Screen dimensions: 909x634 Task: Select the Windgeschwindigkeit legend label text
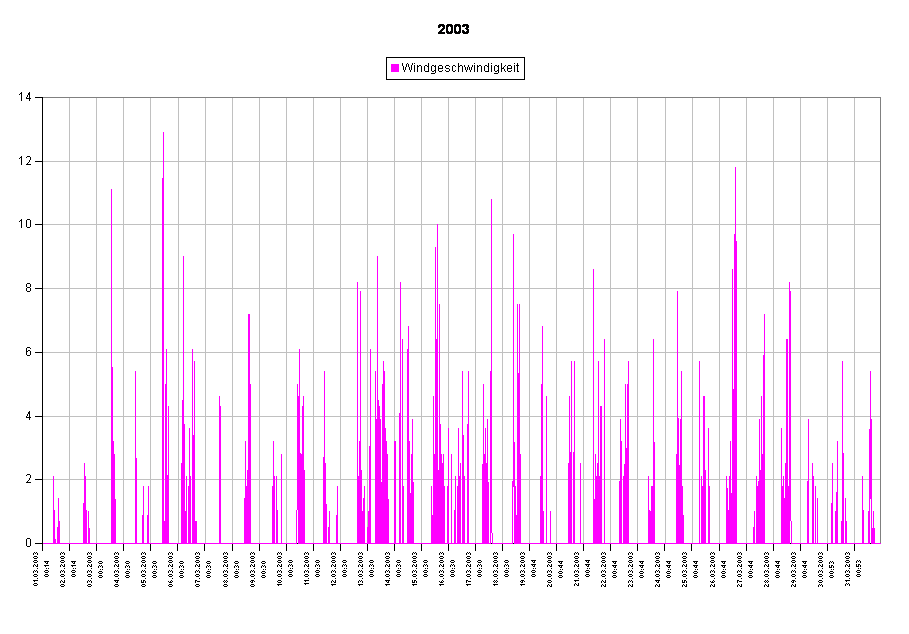(460, 68)
